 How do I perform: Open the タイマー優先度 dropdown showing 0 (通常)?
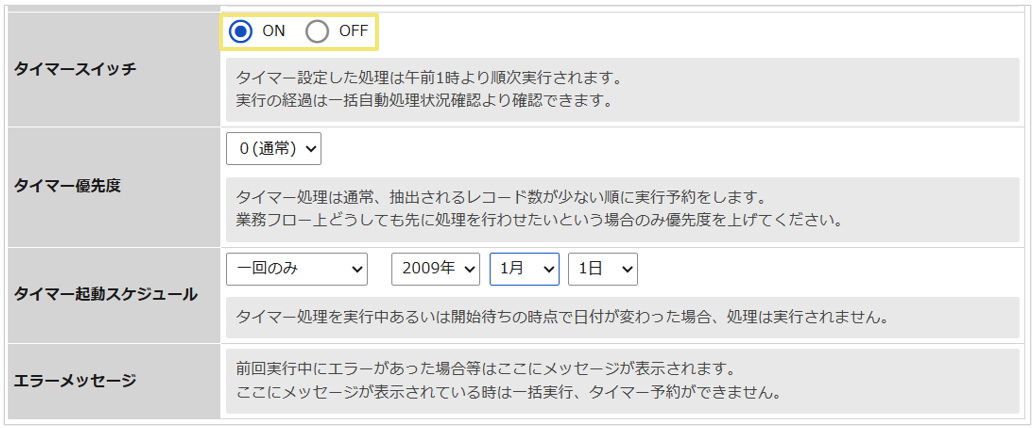273,149
